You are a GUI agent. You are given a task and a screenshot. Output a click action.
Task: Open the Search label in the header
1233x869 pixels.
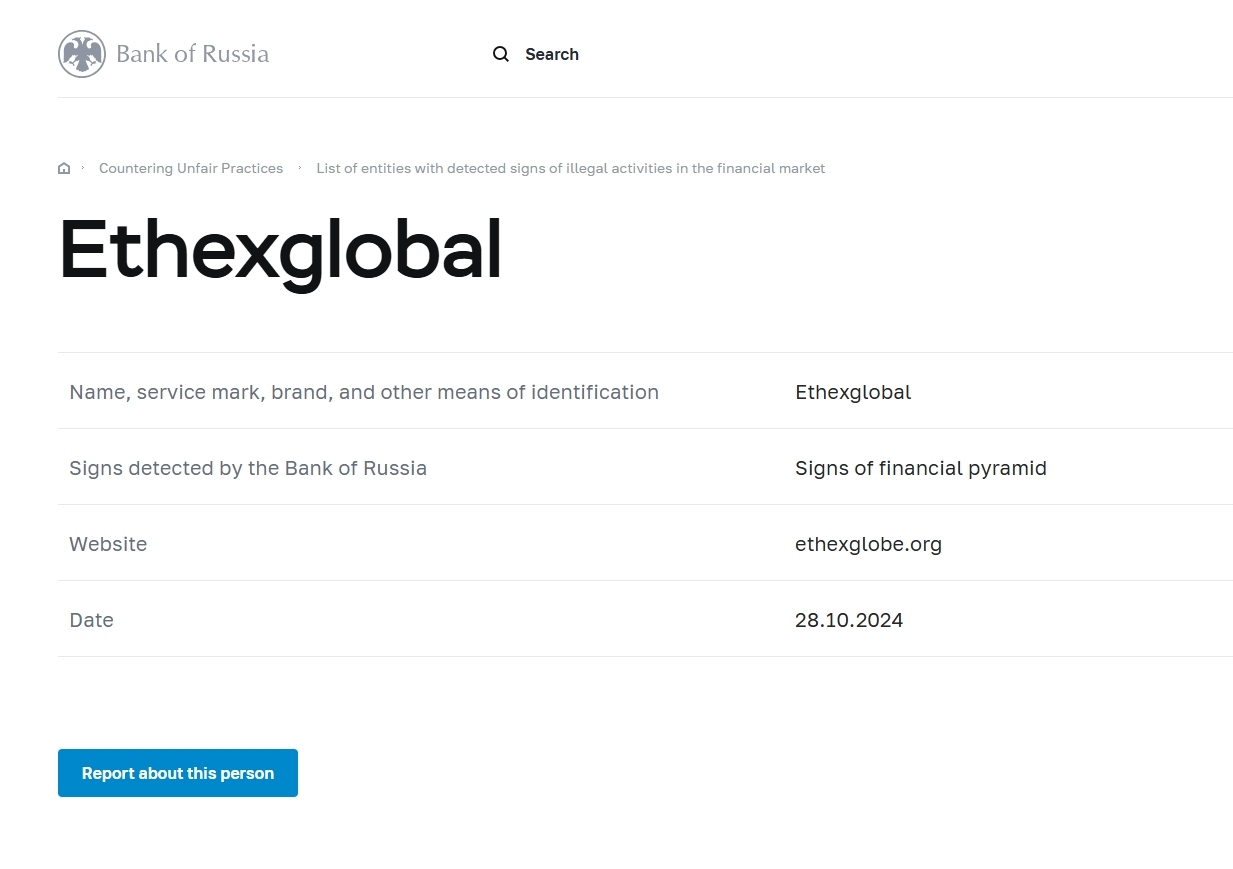tap(551, 54)
